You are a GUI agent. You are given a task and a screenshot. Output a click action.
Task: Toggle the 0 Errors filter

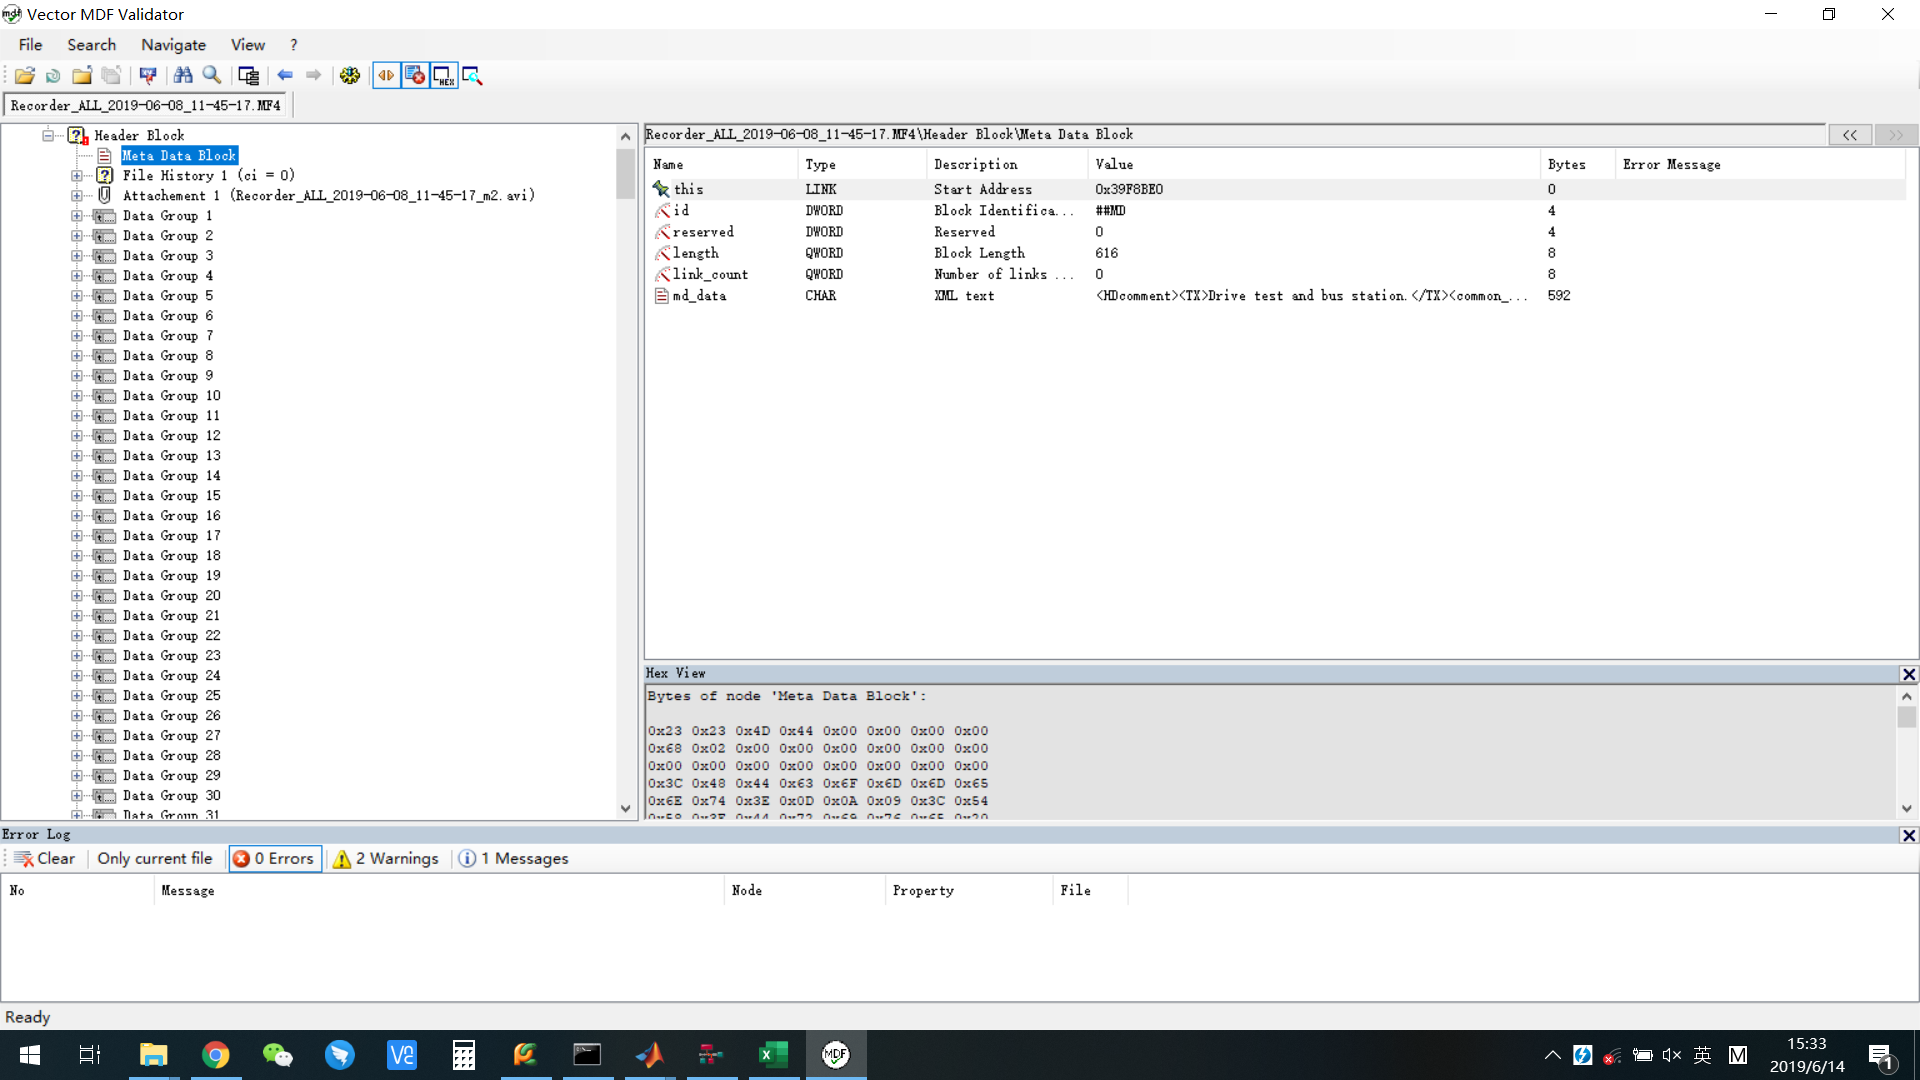275,858
